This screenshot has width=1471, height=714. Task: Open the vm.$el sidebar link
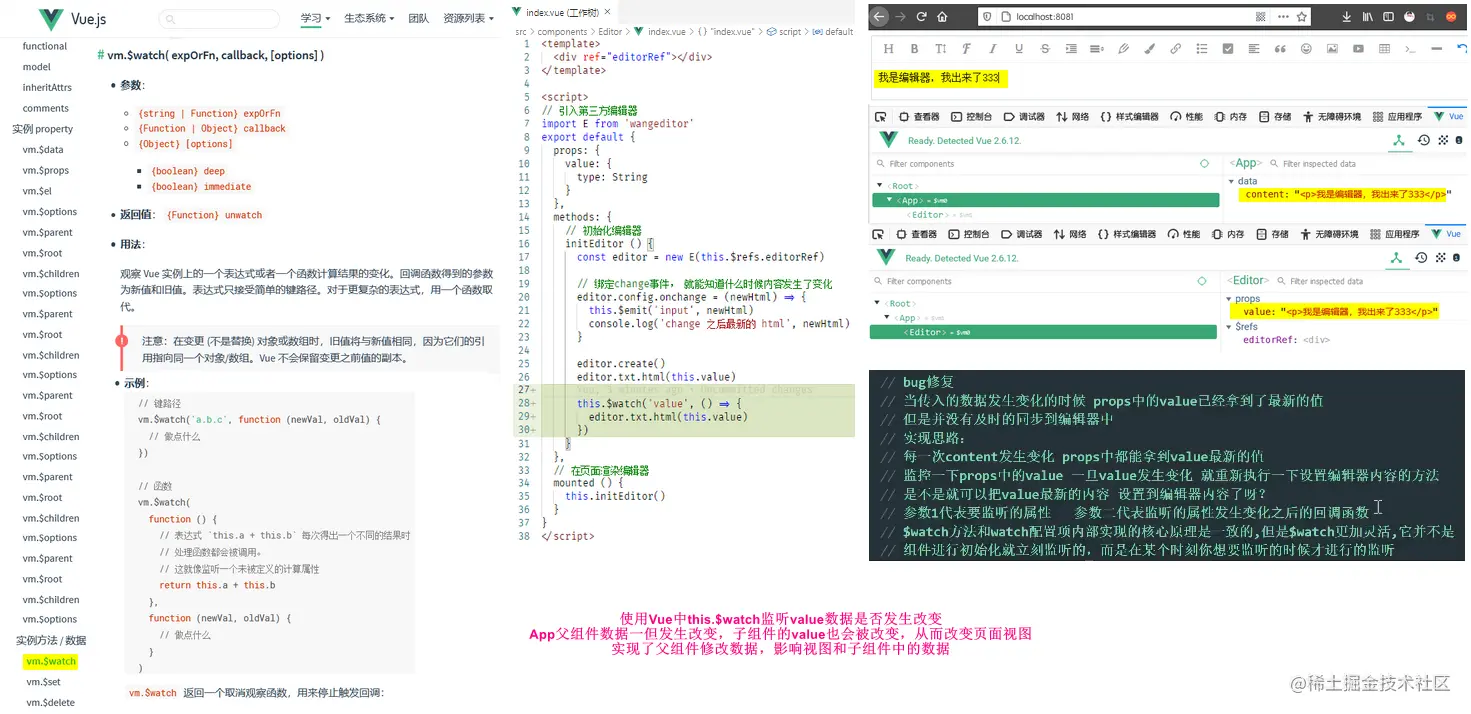click(x=37, y=191)
